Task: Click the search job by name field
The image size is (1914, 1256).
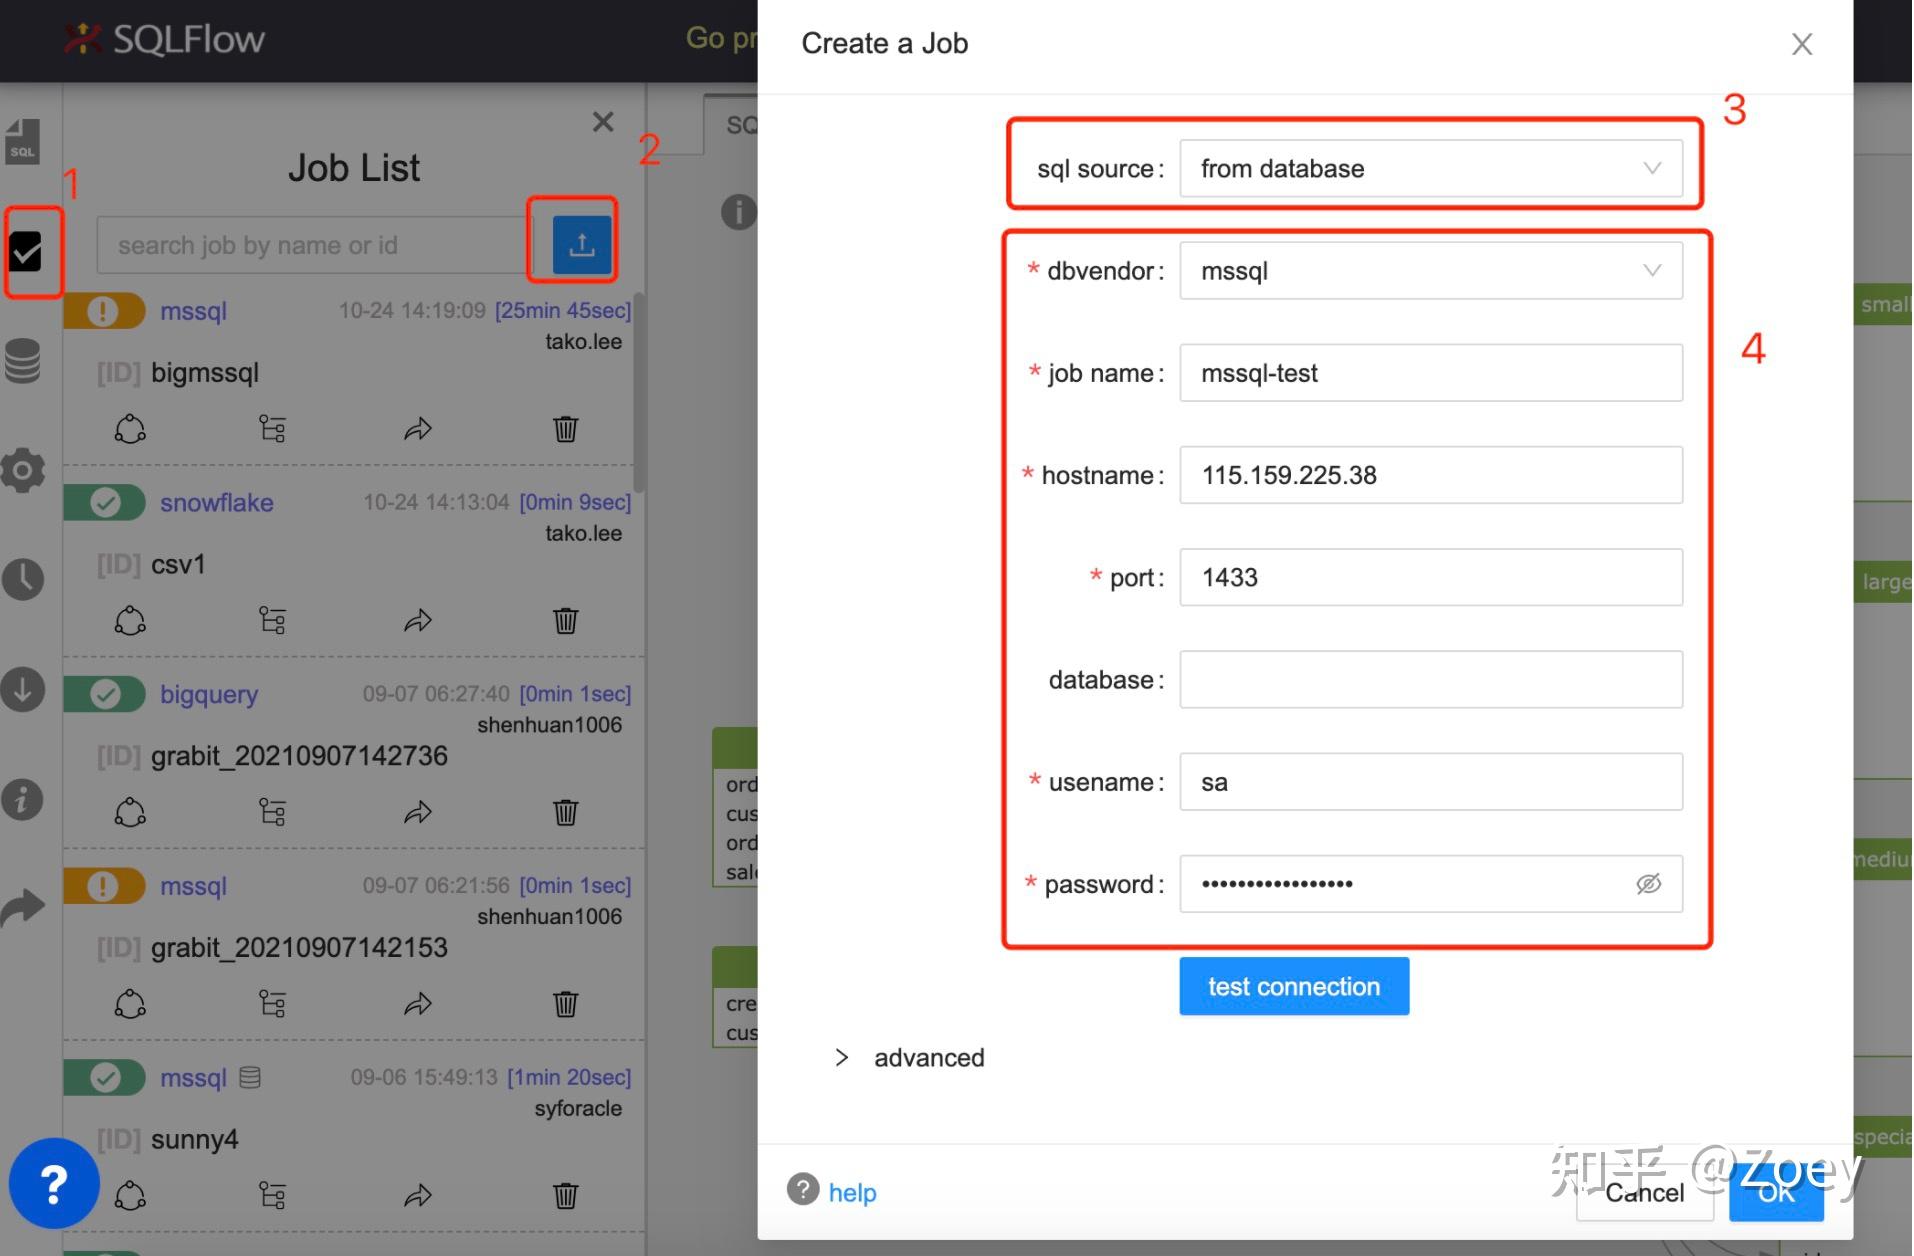Action: [x=313, y=245]
